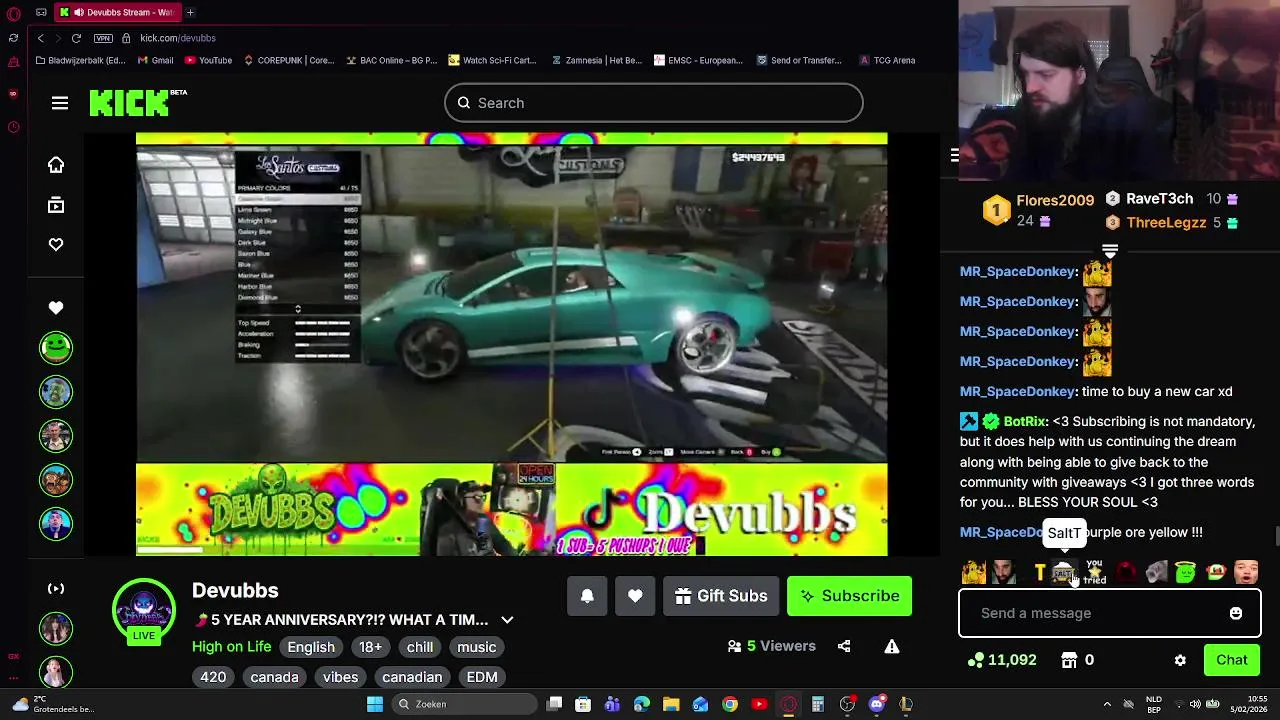Image resolution: width=1280 pixels, height=720 pixels.
Task: Click the Devubbs live stream video player
Action: [x=511, y=344]
